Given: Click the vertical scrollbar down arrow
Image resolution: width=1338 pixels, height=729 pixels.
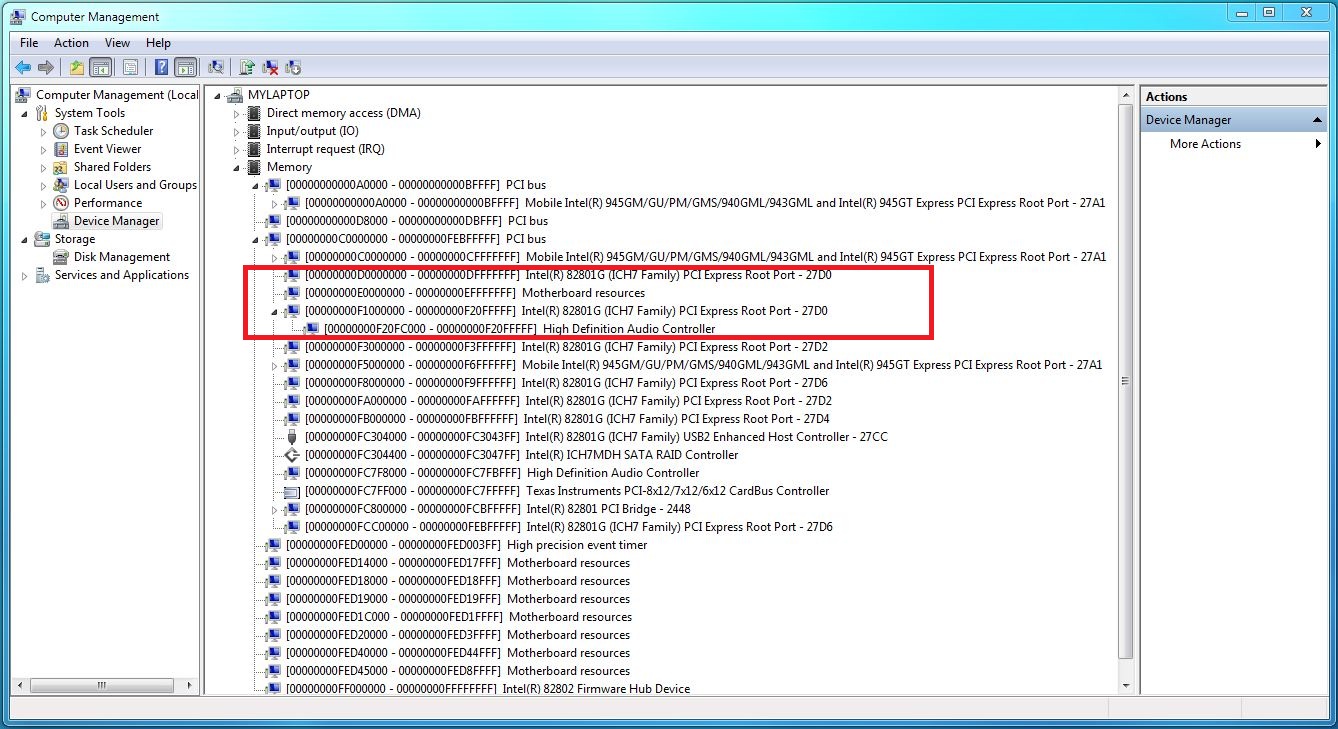Looking at the screenshot, I should coord(1125,686).
